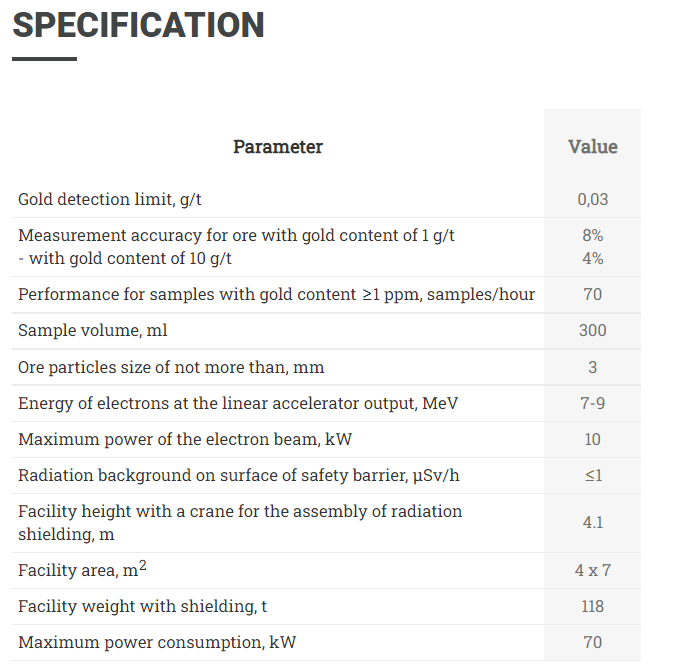Click the Radiation background row label
Image resolution: width=685 pixels, height=671 pixels.
[x=239, y=475]
